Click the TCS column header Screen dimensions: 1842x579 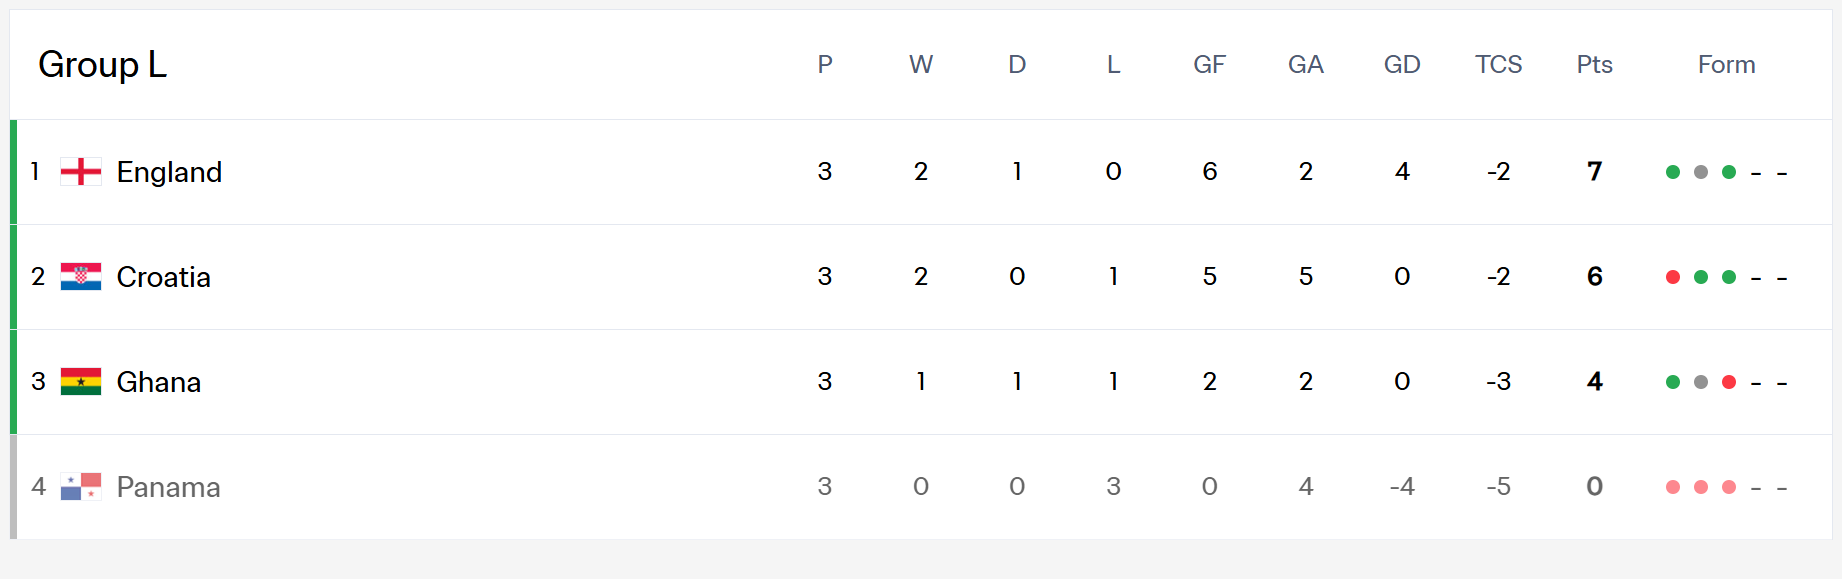point(1498,65)
